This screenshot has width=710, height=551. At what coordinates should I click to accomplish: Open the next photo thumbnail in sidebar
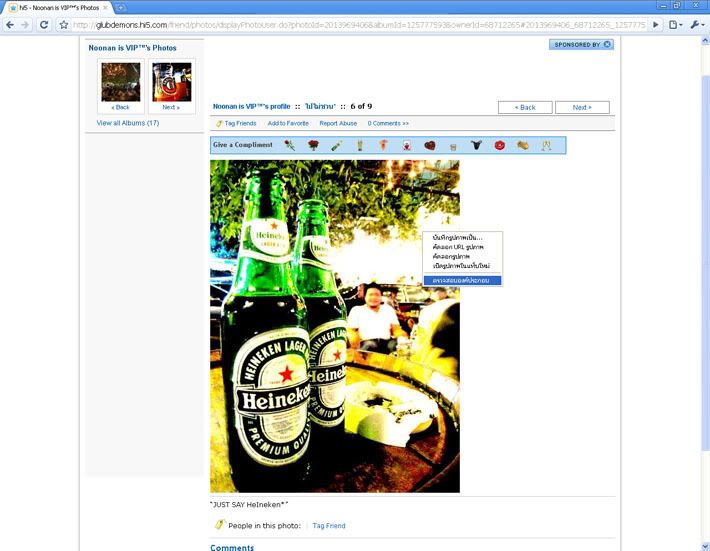[172, 82]
